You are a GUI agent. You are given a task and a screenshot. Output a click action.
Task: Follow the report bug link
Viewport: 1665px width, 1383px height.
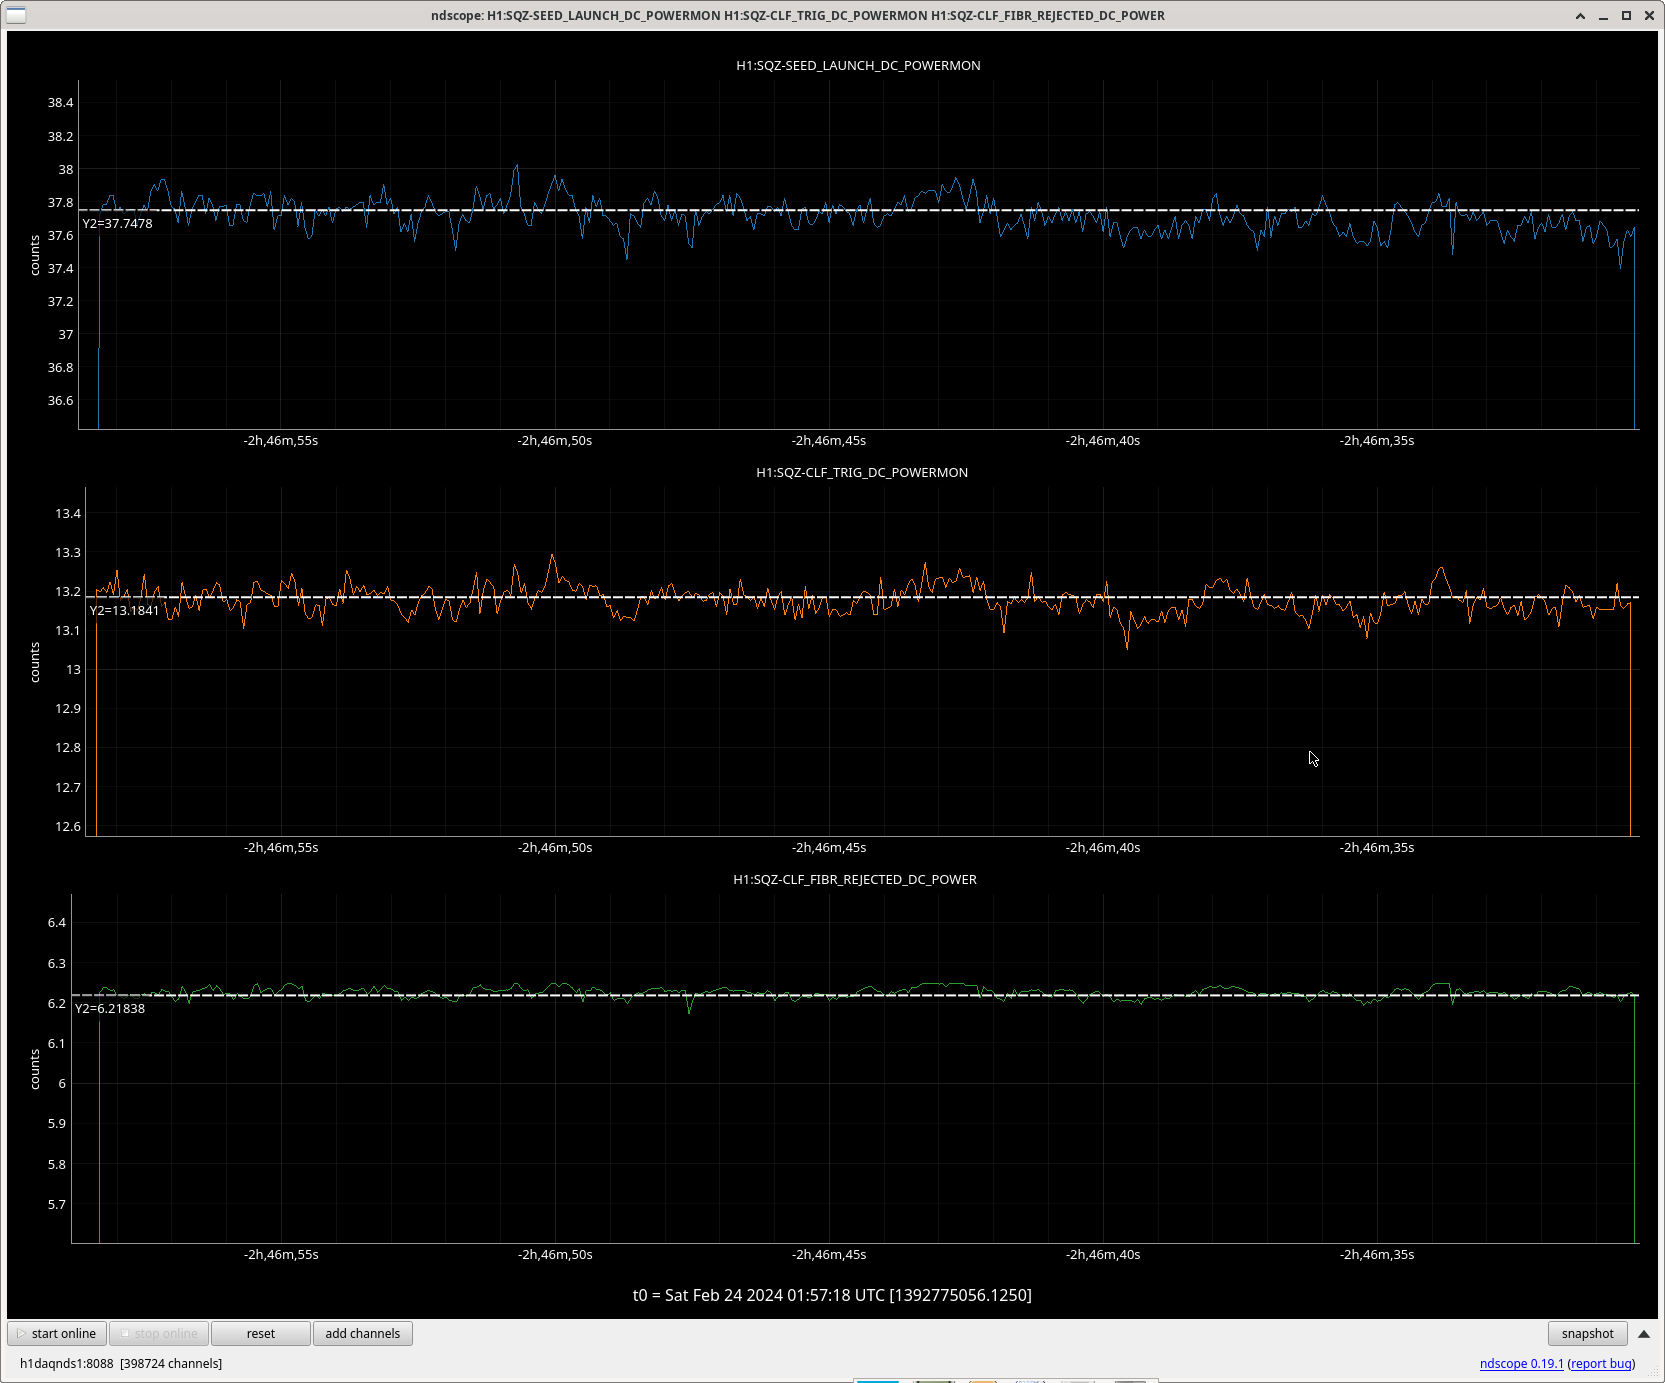[x=1601, y=1363]
